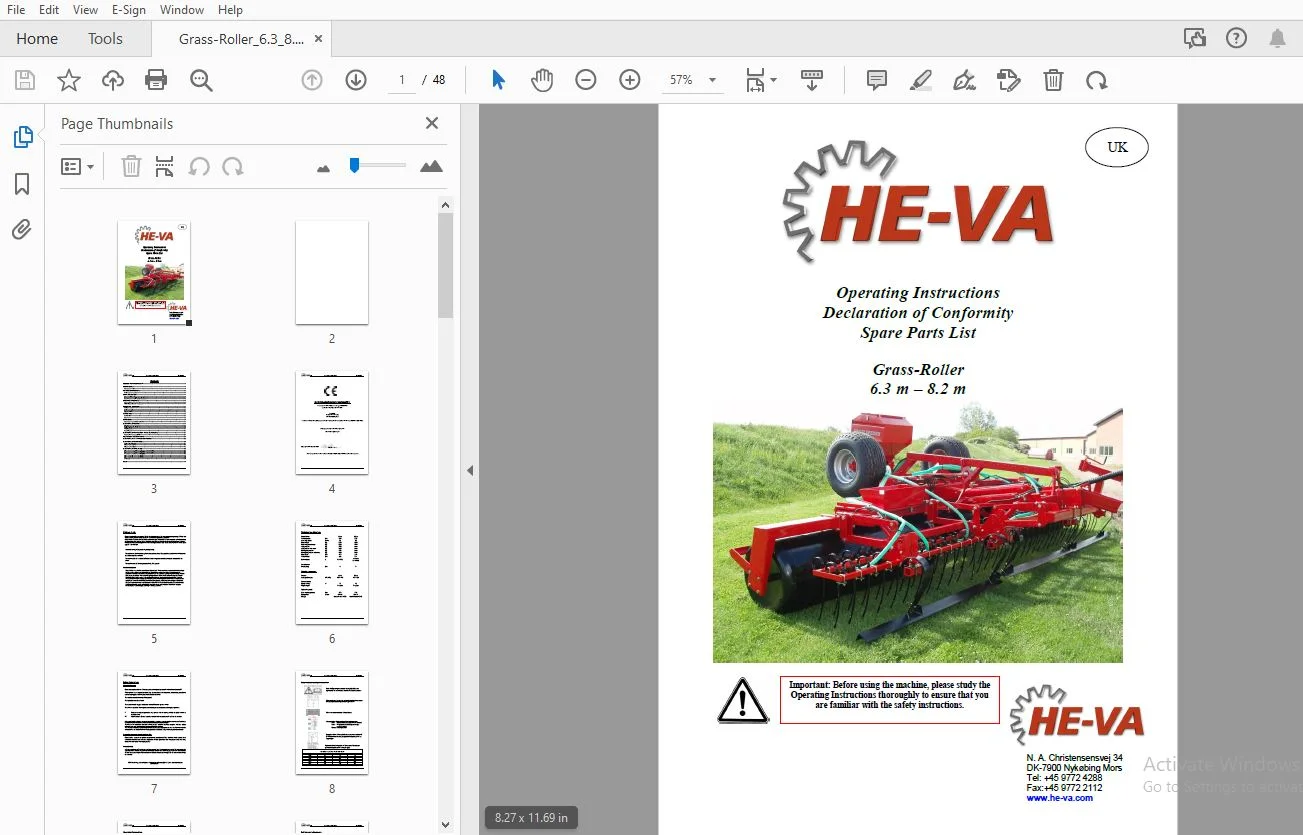
Task: Open the File menu
Action: click(16, 10)
